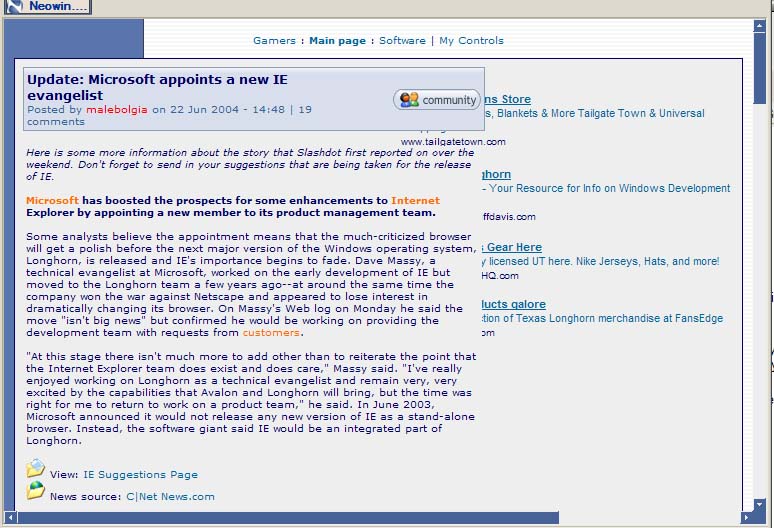Click the View folder icon

point(36,468)
